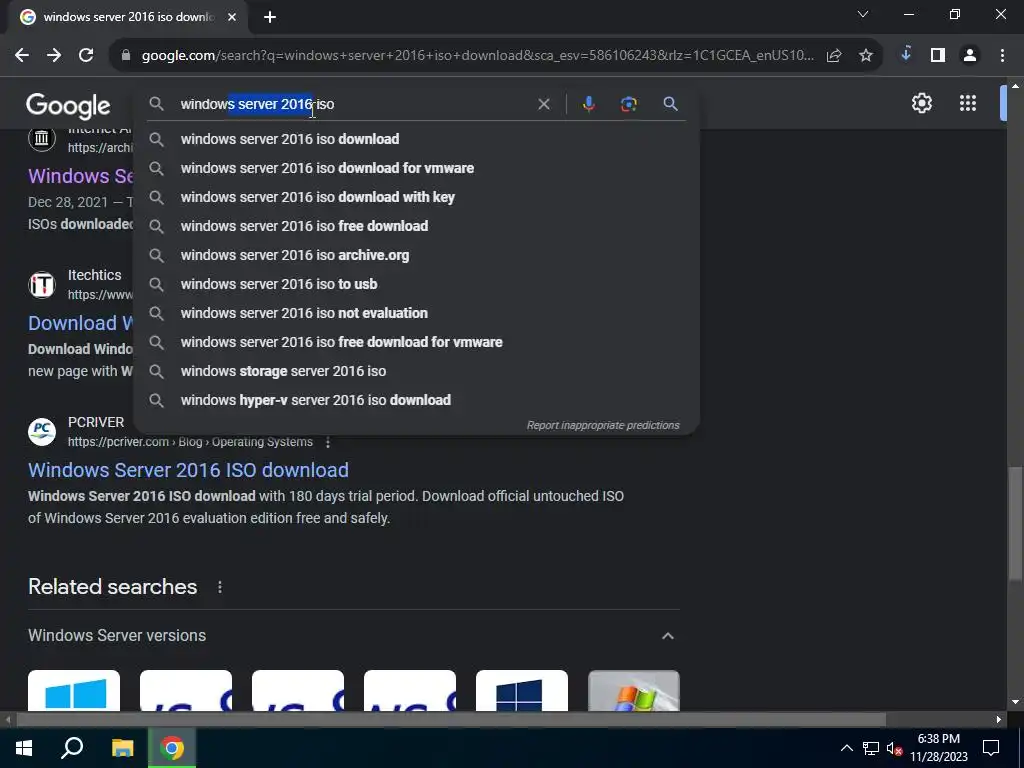Select the 'iso not evaluation' suggestion
The width and height of the screenshot is (1024, 768).
point(416,313)
